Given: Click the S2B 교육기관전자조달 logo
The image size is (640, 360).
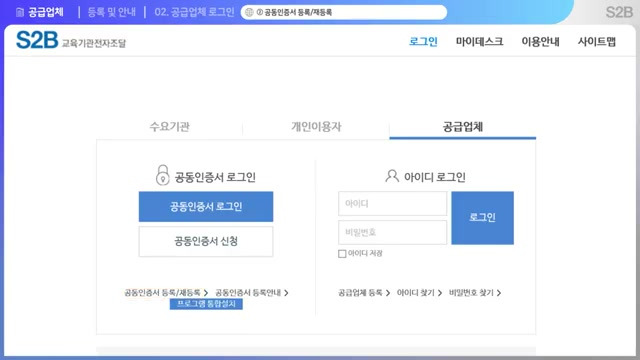Looking at the screenshot, I should [x=71, y=40].
